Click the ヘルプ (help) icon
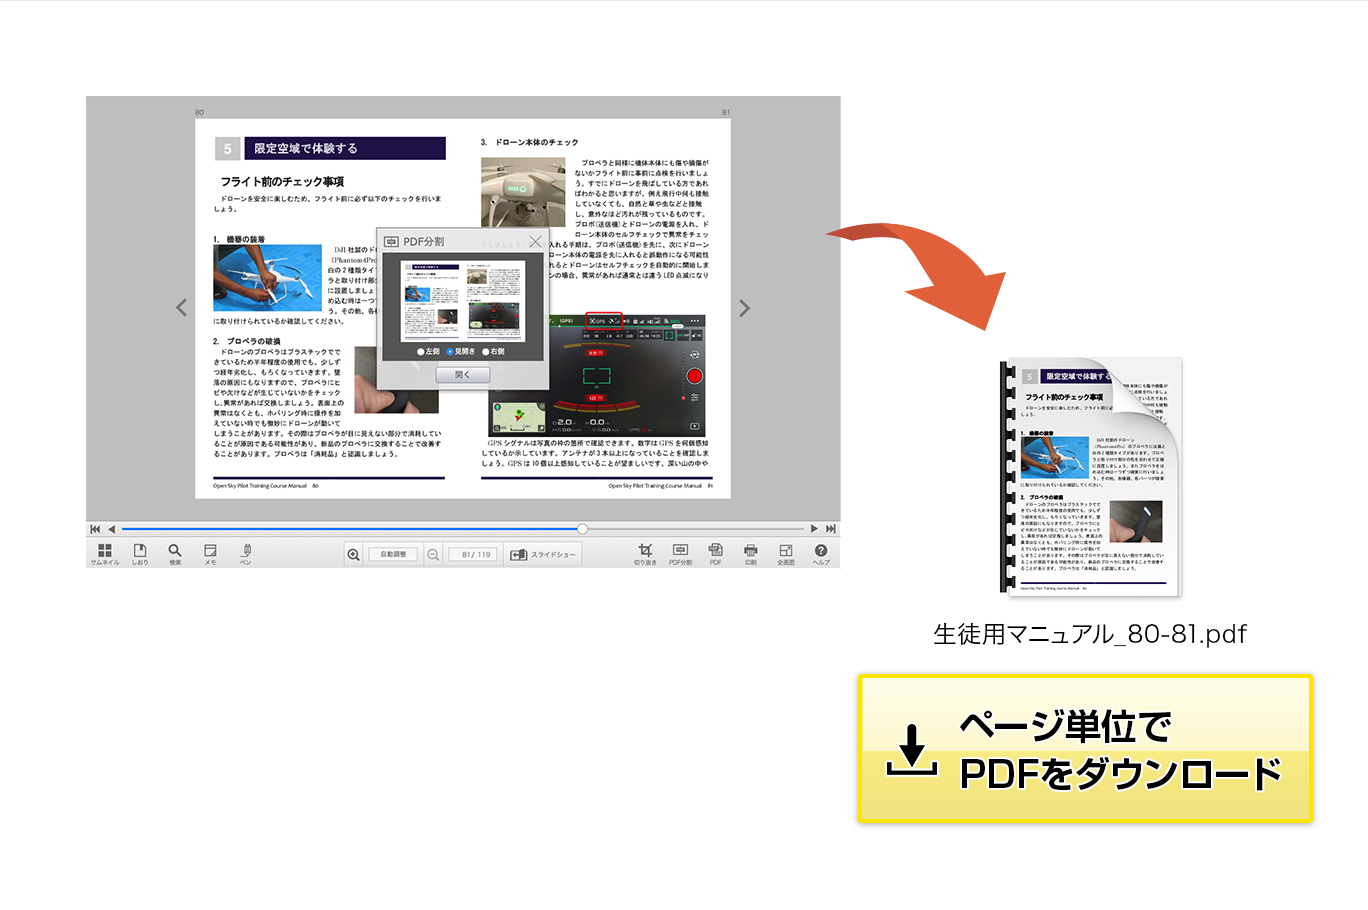 pos(821,552)
